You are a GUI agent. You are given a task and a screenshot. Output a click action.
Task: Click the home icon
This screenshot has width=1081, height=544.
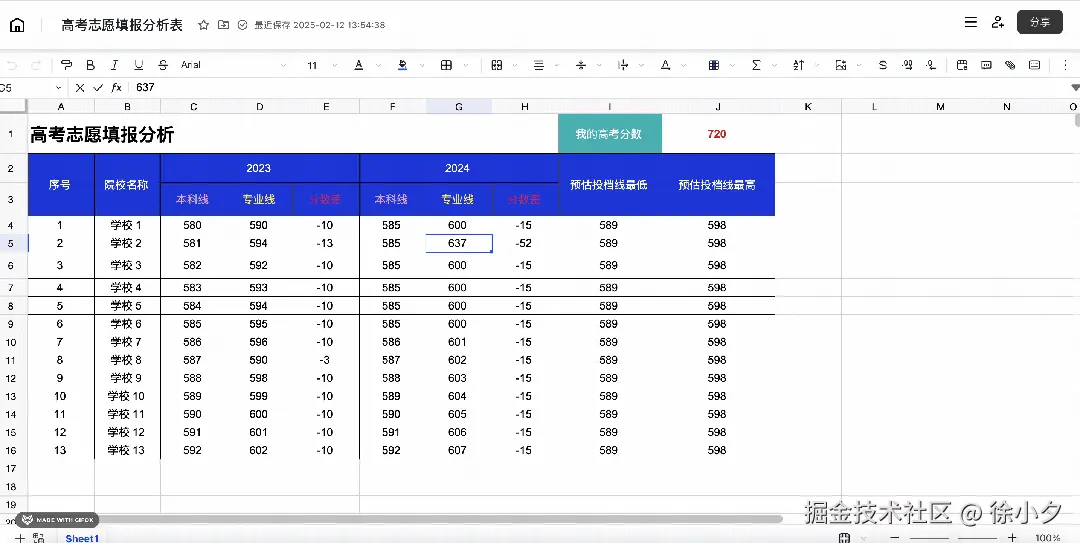tap(17, 26)
